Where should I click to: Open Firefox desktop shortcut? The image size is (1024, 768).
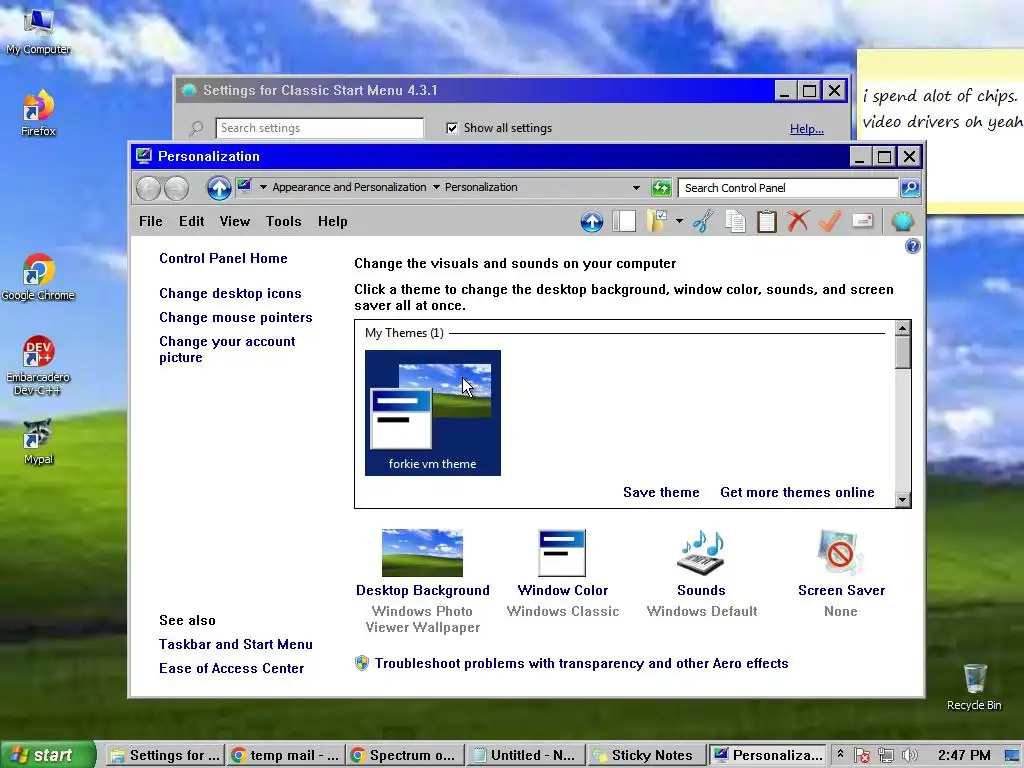click(x=38, y=113)
